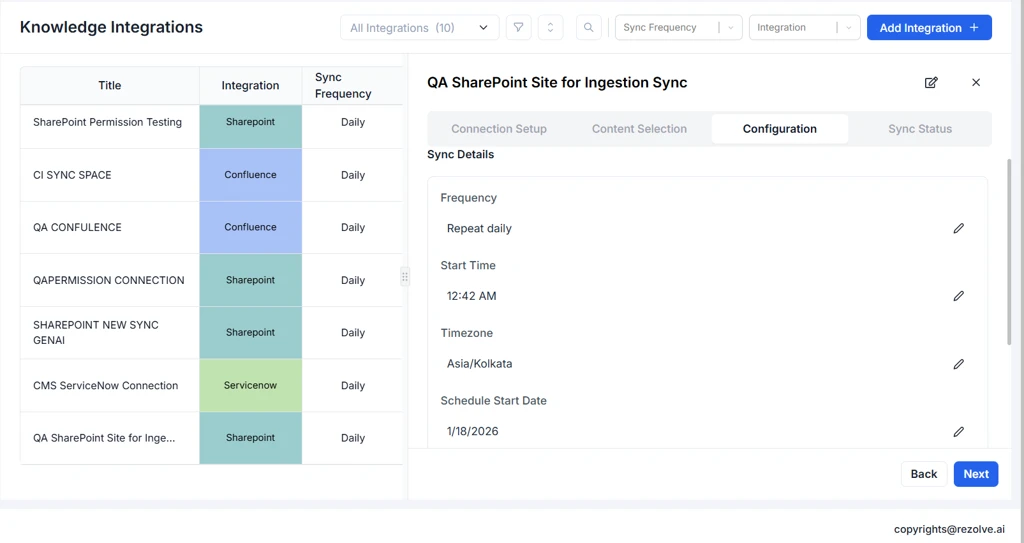Edit the Frequency field pencil icon
Viewport: 1024px width, 543px height.
(958, 228)
